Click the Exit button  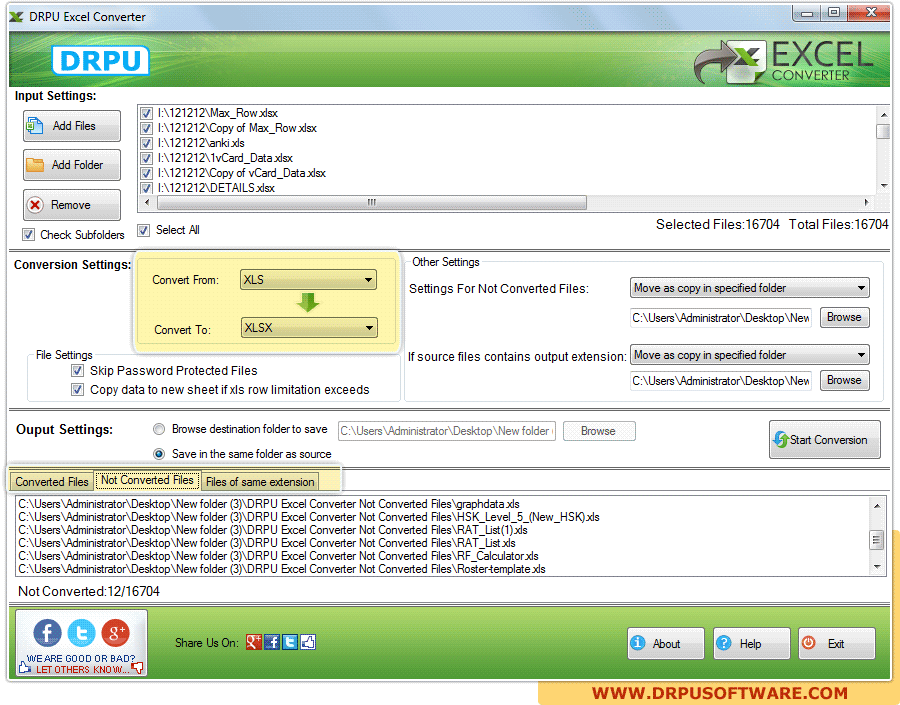tap(837, 644)
